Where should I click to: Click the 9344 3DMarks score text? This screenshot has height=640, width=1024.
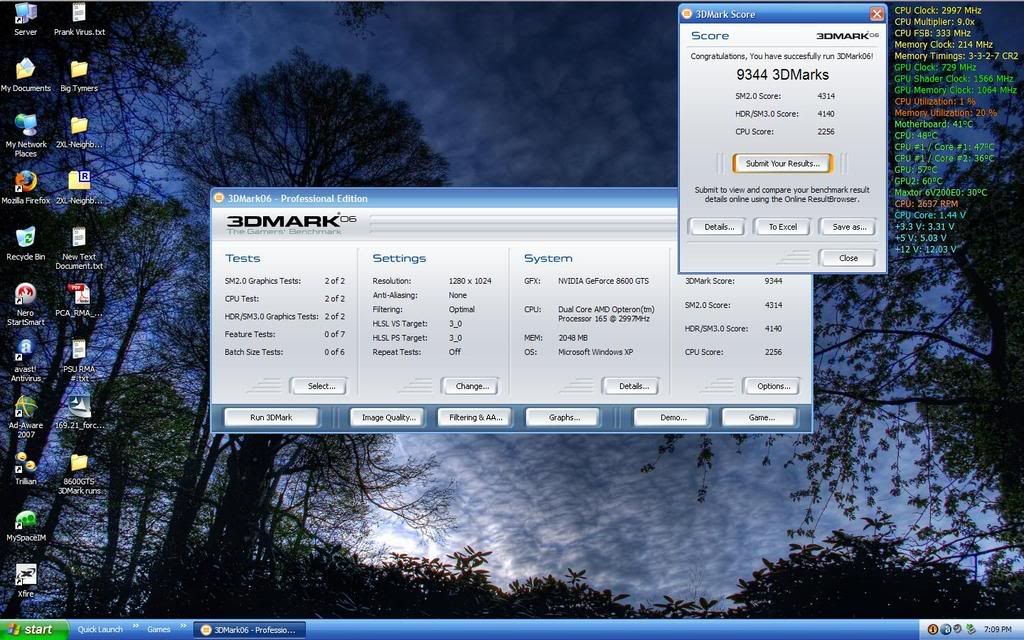pyautogui.click(x=782, y=75)
